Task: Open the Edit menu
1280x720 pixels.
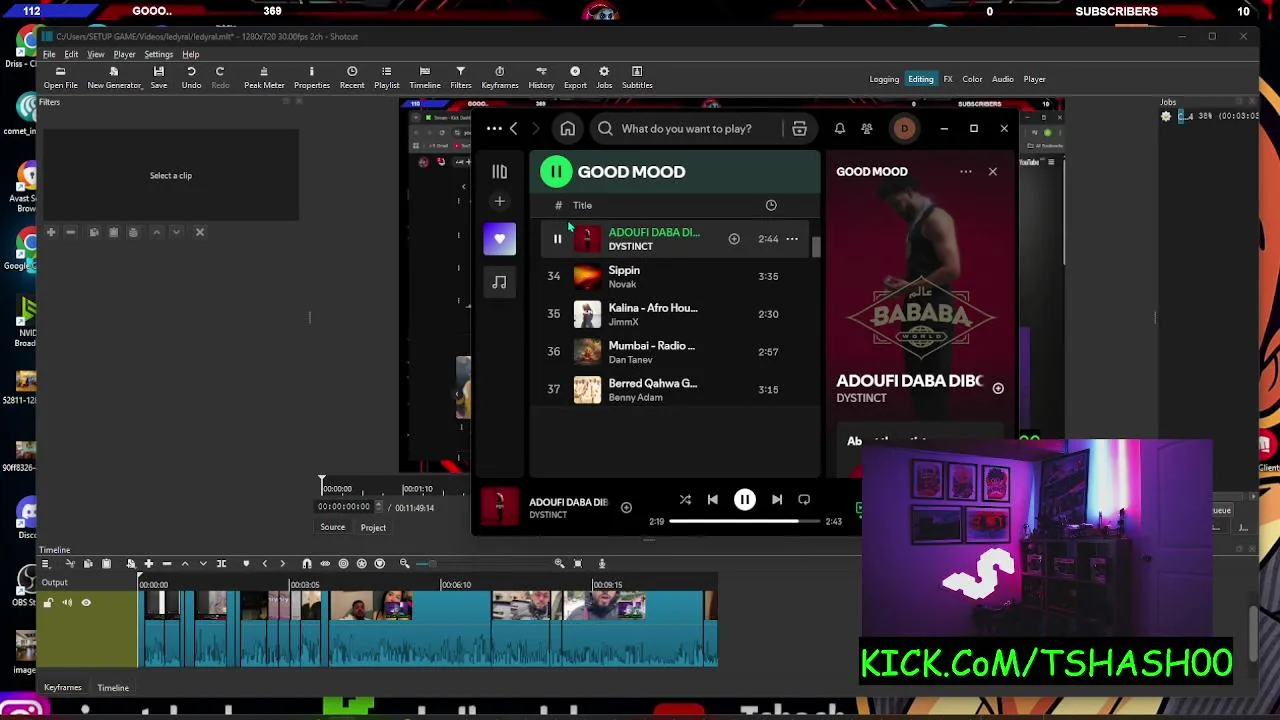Action: click(x=71, y=54)
